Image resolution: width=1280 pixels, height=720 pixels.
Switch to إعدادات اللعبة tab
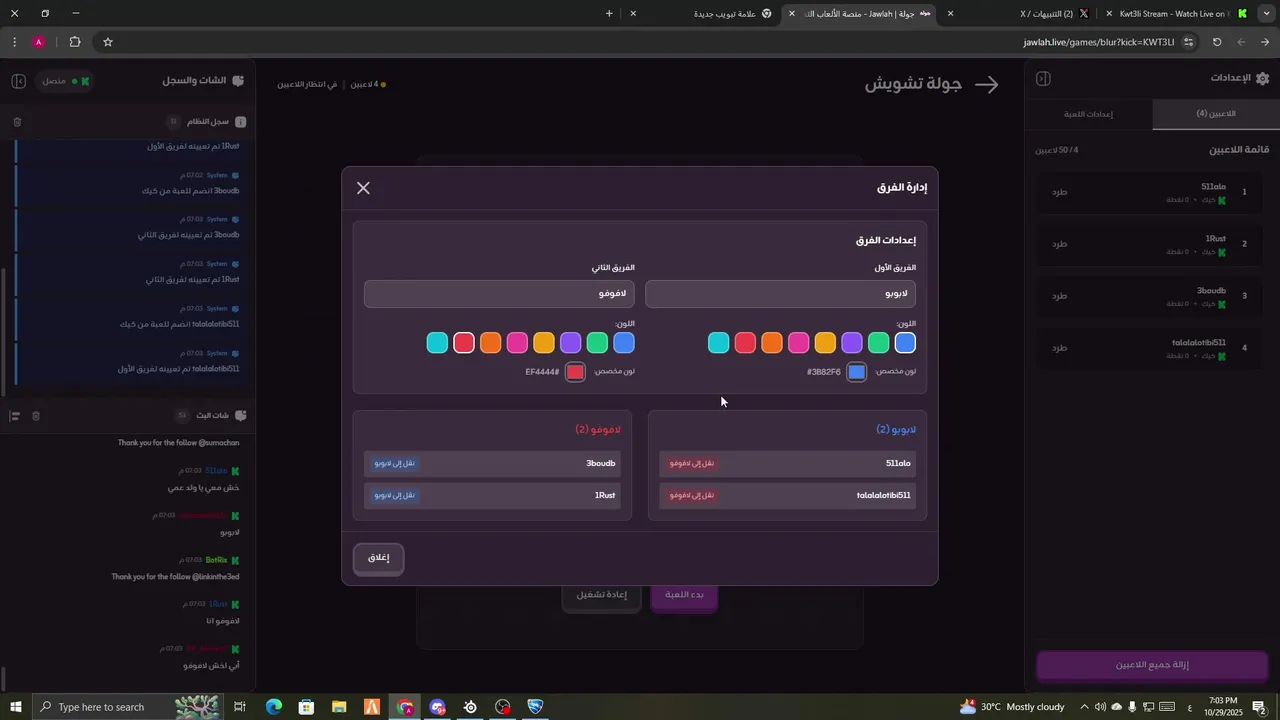click(x=1089, y=114)
